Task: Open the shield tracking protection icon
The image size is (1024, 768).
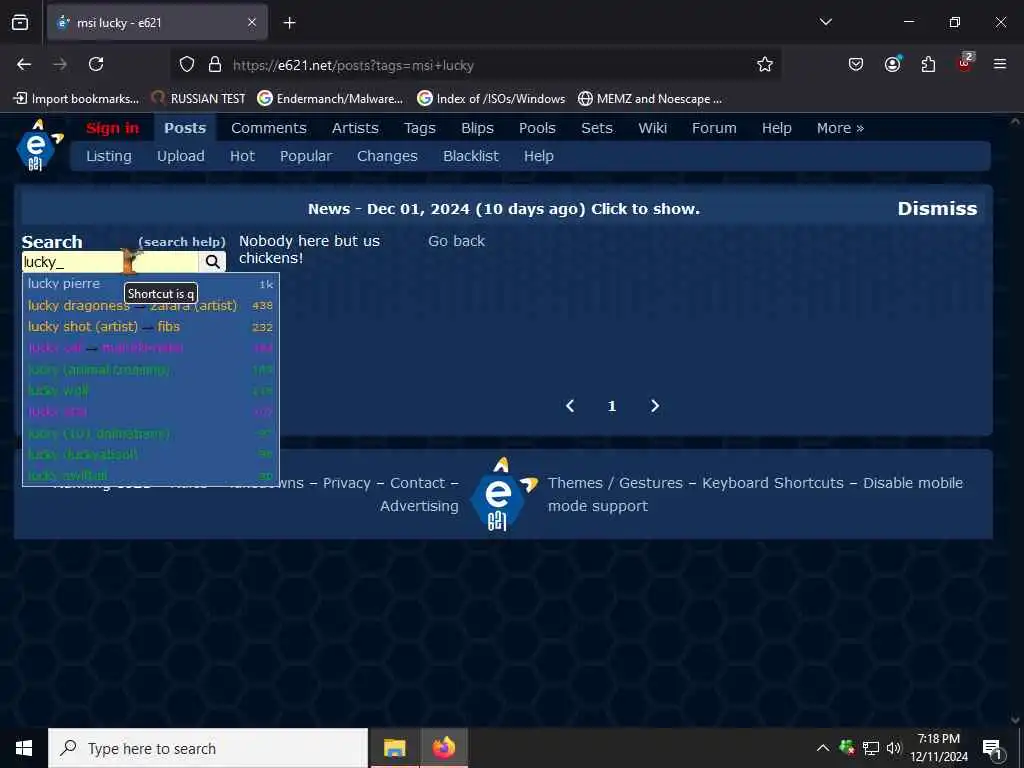Action: click(187, 65)
